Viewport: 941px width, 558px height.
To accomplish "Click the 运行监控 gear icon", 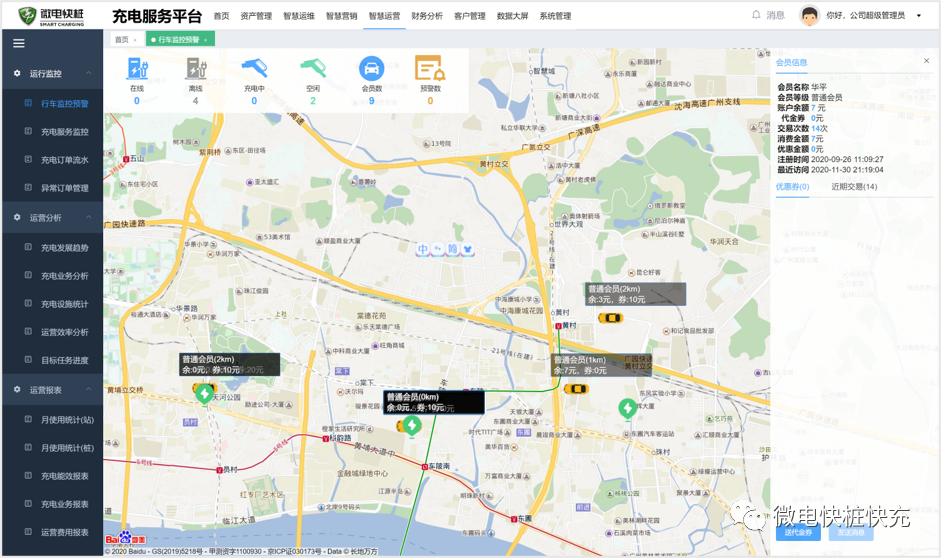I will pyautogui.click(x=17, y=73).
